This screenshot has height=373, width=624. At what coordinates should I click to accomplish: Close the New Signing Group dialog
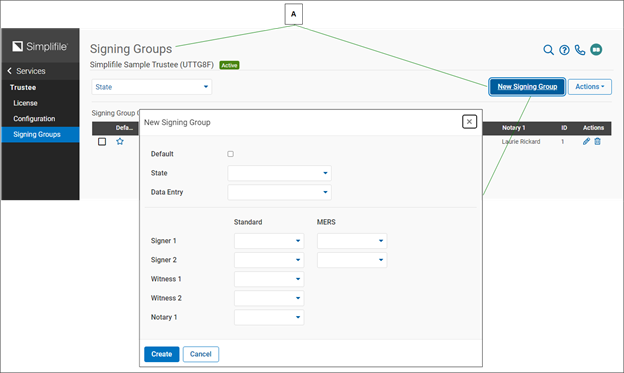pyautogui.click(x=469, y=122)
